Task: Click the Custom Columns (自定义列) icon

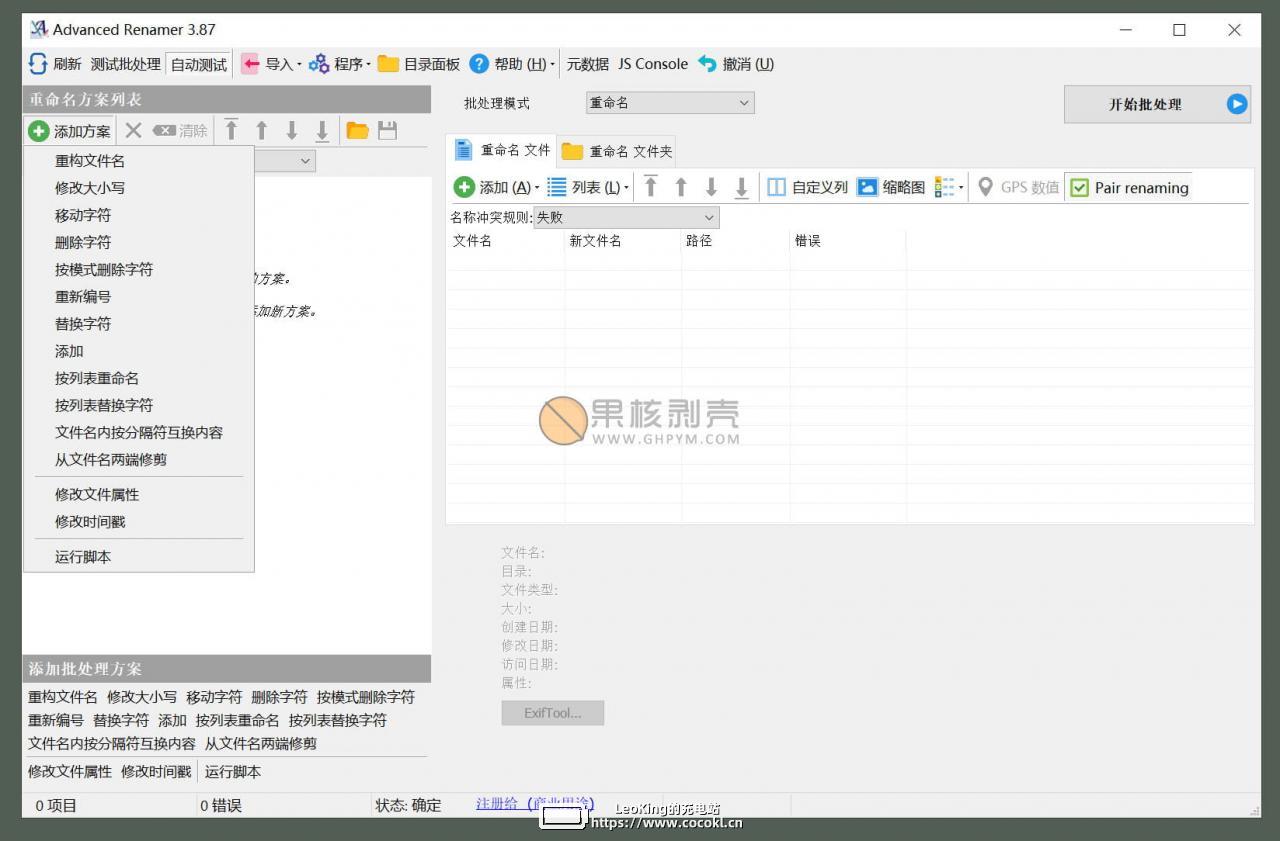Action: click(776, 187)
